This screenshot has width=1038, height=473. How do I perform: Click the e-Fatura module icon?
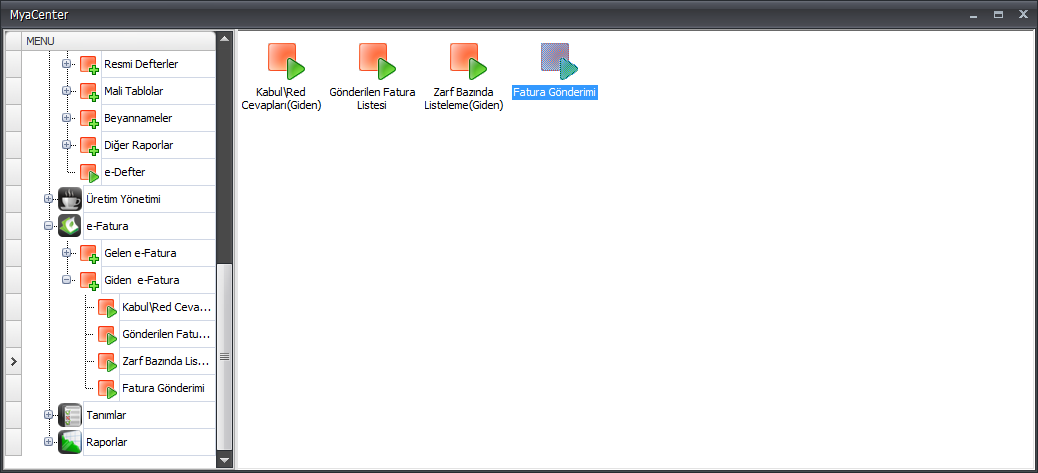tap(70, 226)
